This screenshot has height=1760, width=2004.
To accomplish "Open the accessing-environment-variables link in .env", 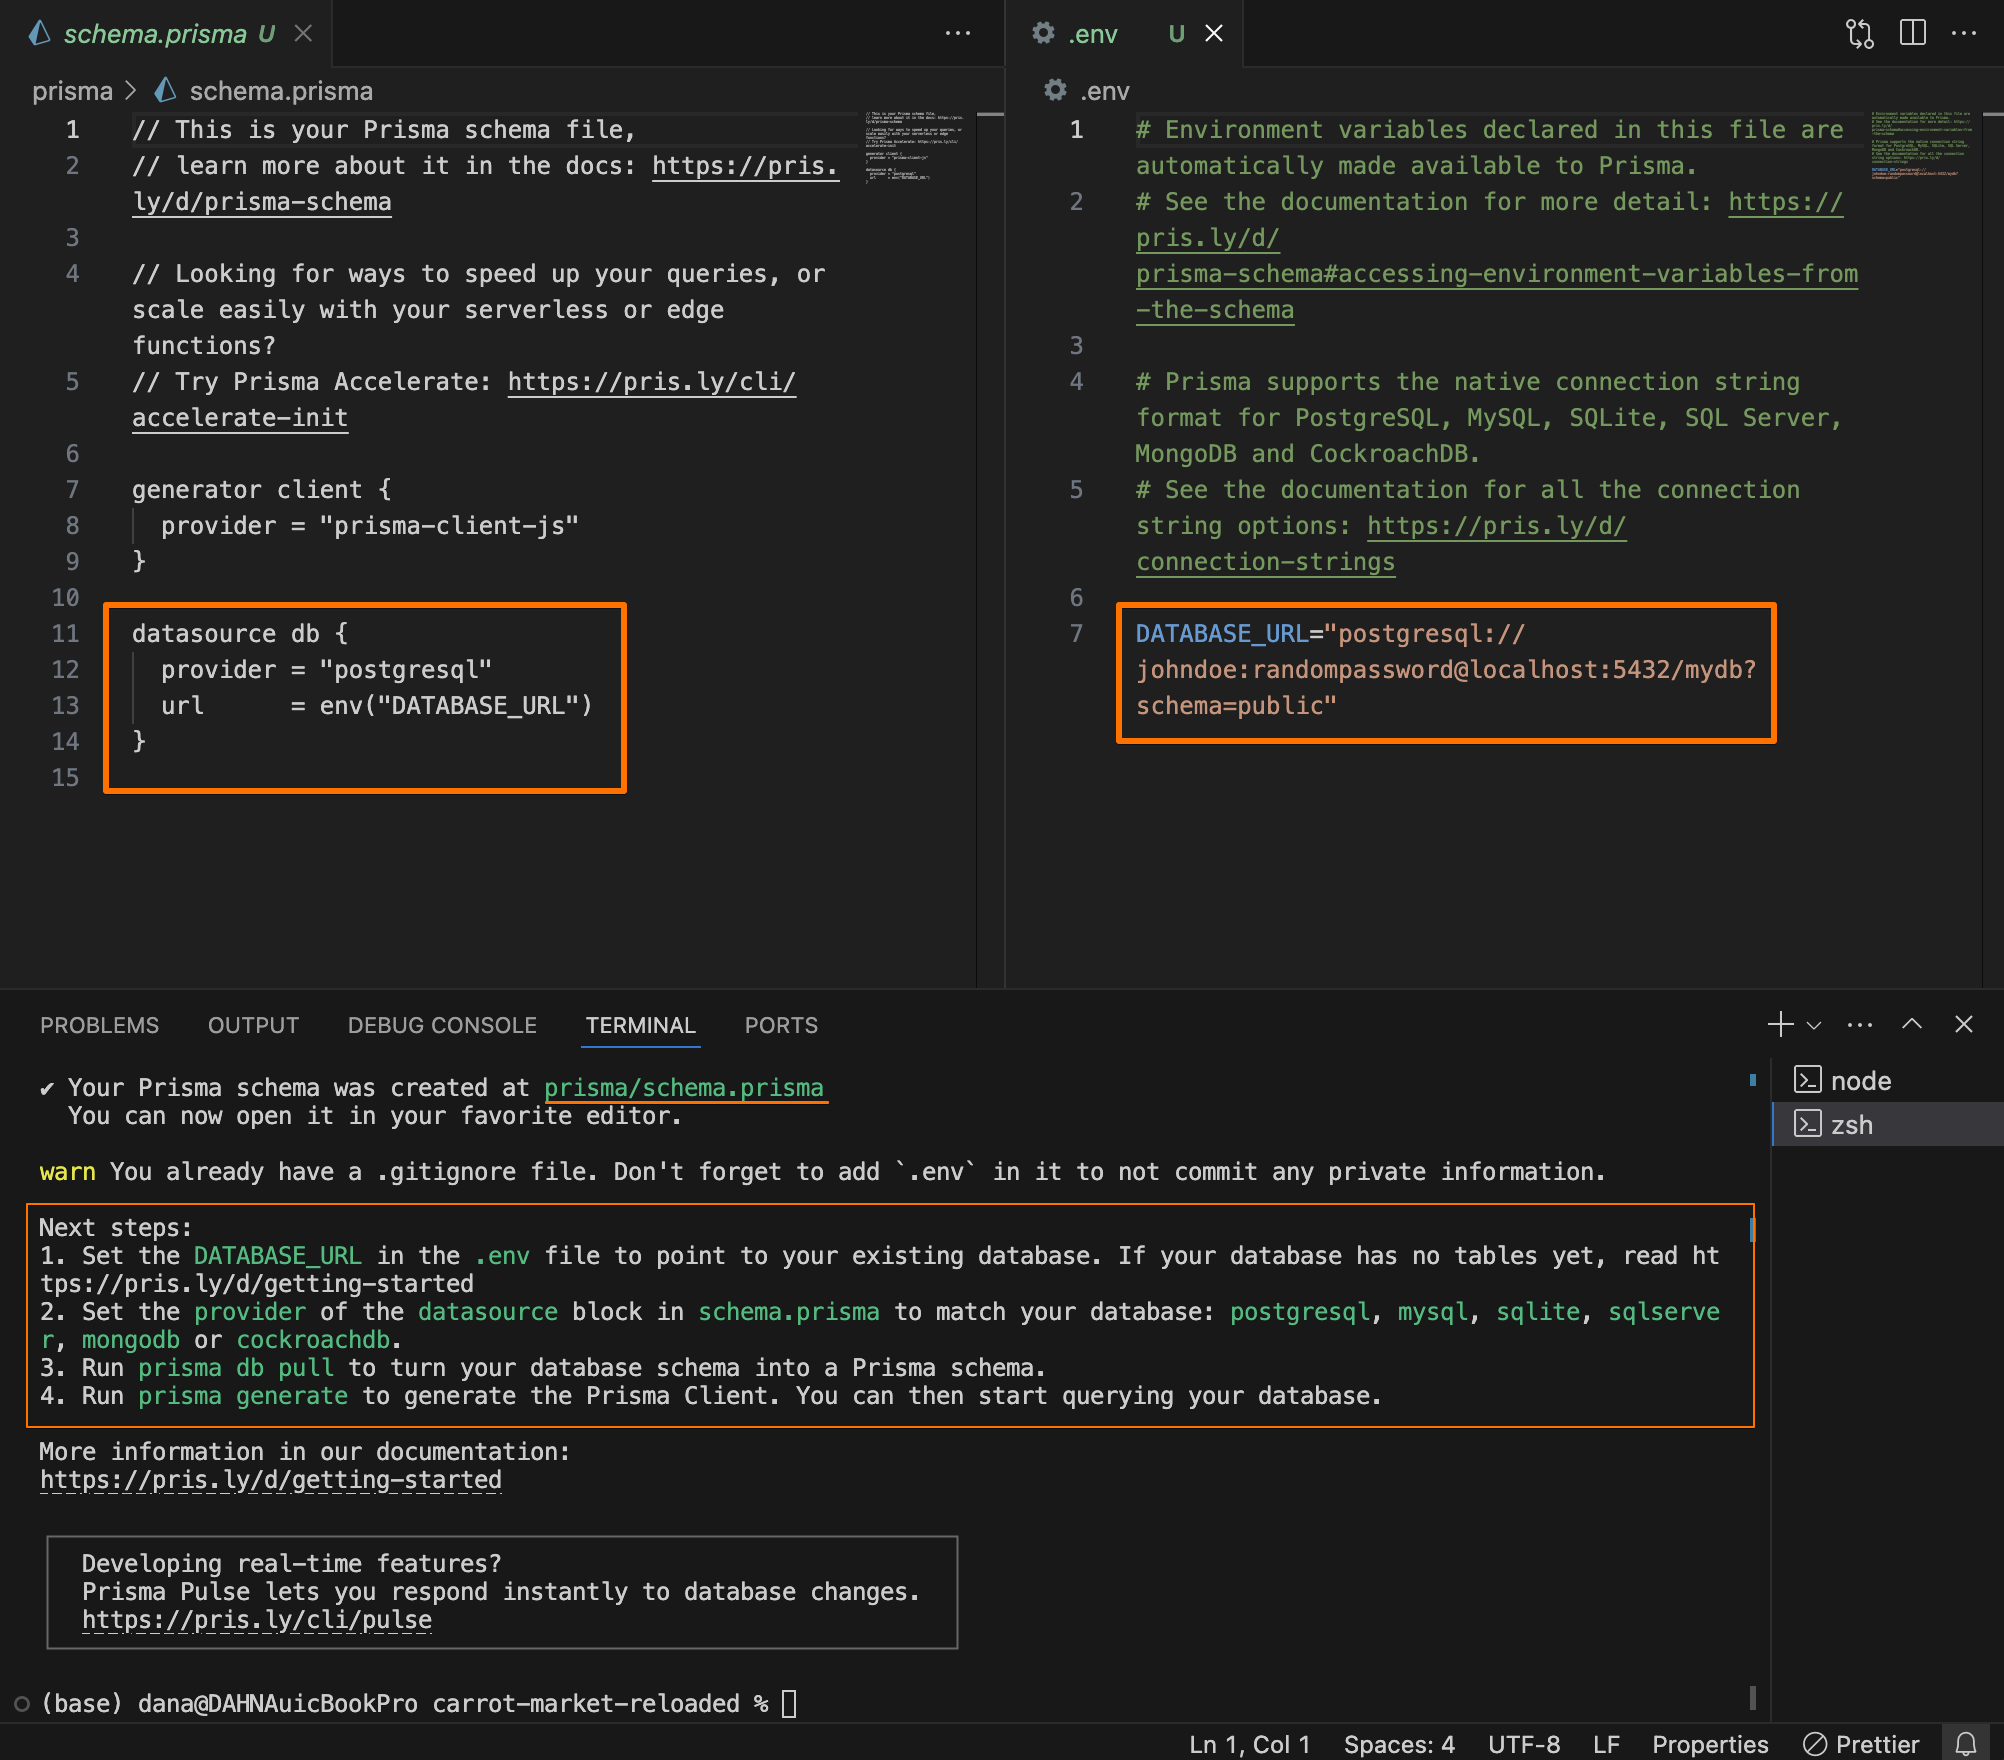I will coord(1496,274).
